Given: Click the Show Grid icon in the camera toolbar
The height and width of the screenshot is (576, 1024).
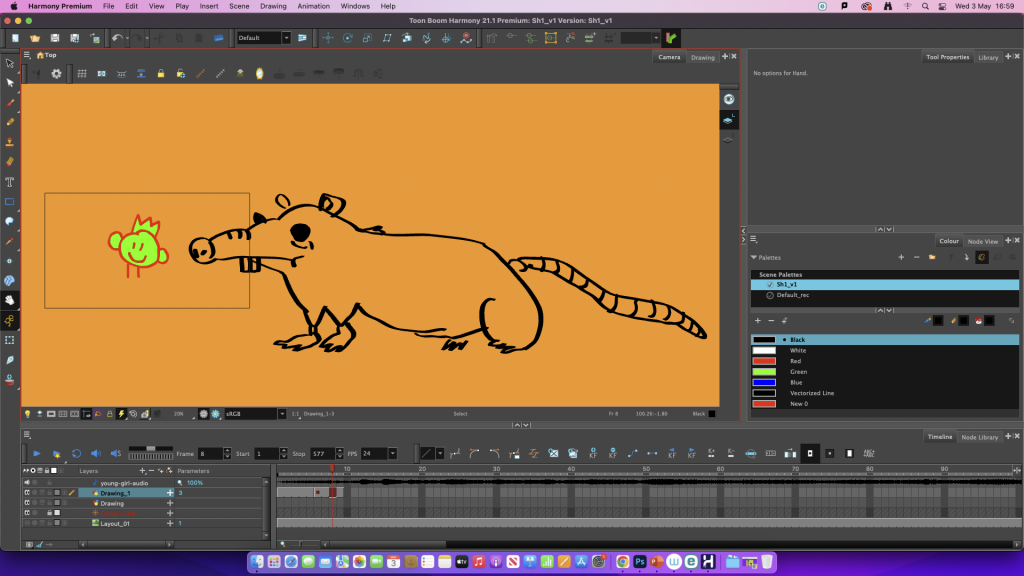Looking at the screenshot, I should (x=82, y=74).
